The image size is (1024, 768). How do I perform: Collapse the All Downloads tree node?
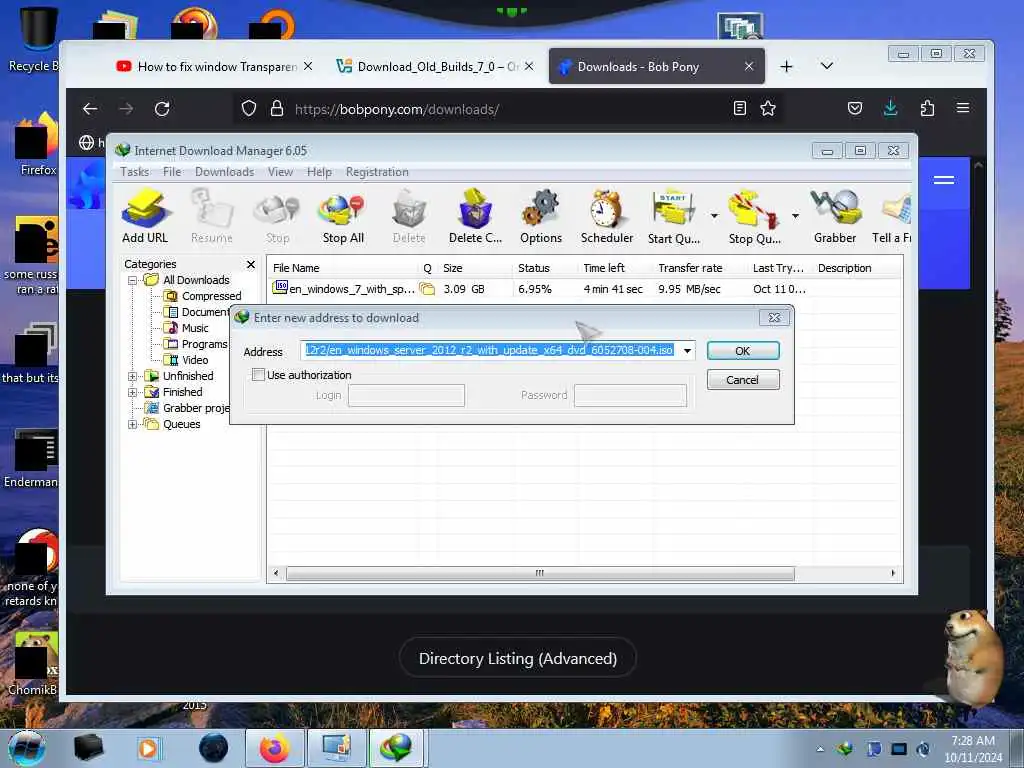pyautogui.click(x=133, y=280)
